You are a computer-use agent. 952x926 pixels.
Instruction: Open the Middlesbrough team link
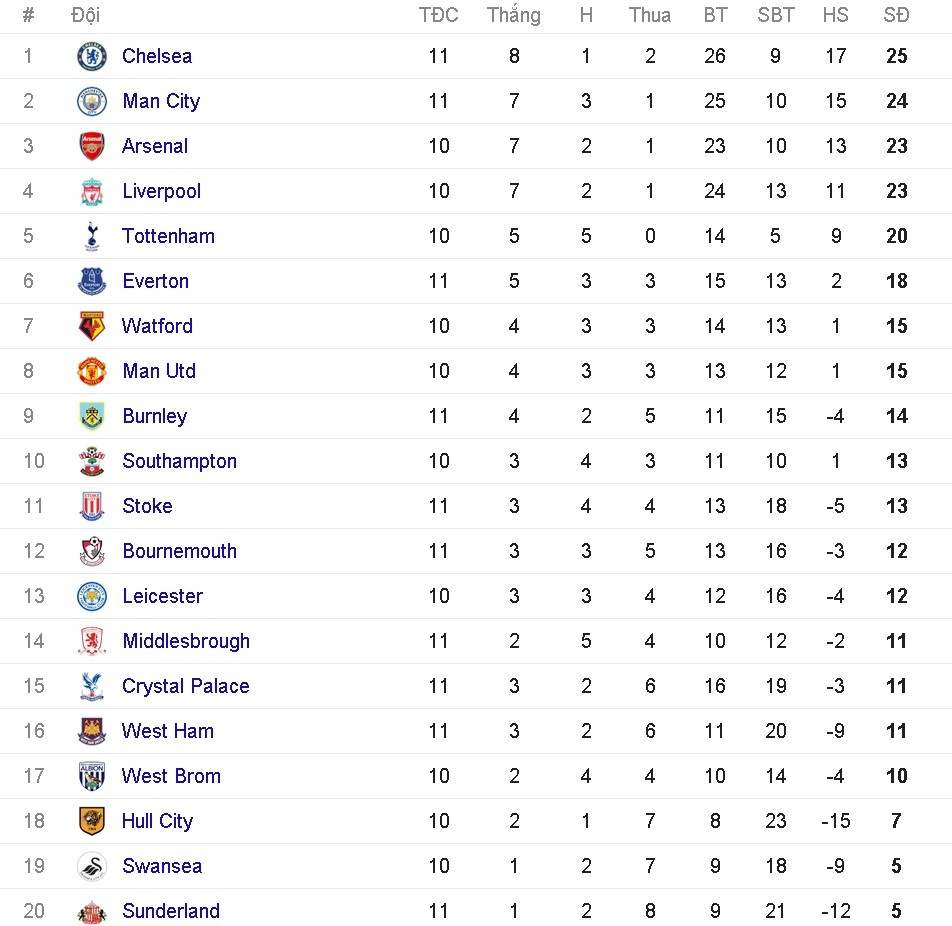(186, 641)
